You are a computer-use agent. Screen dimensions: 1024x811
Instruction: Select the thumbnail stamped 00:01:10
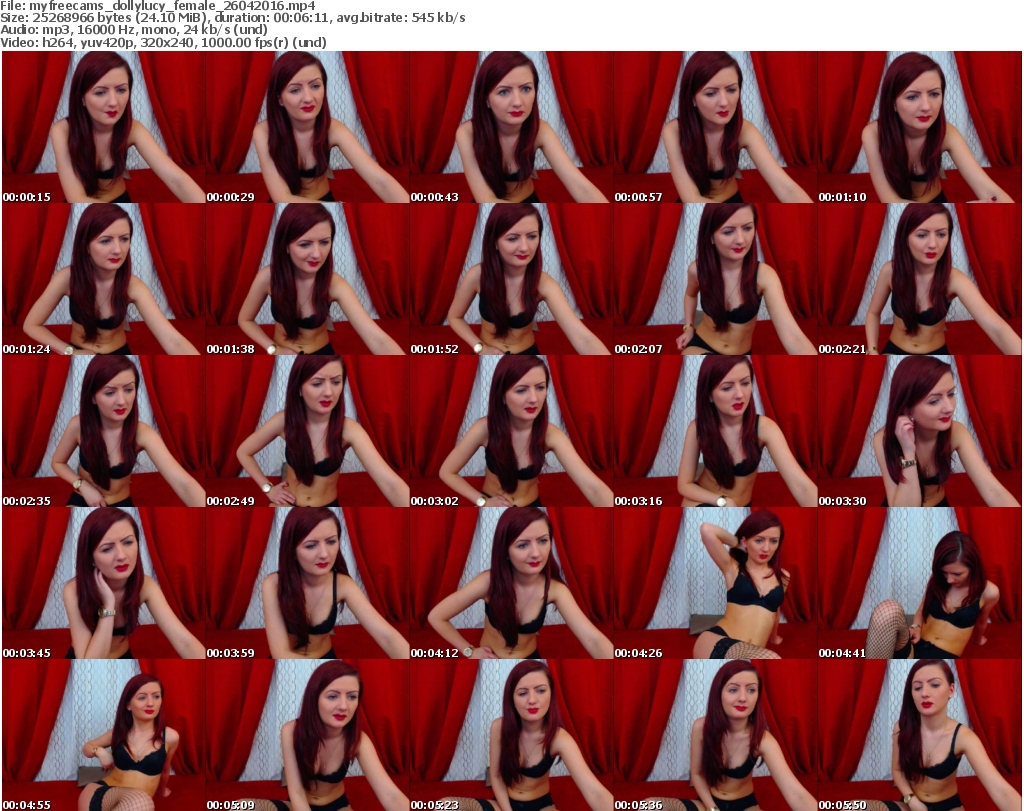919,127
